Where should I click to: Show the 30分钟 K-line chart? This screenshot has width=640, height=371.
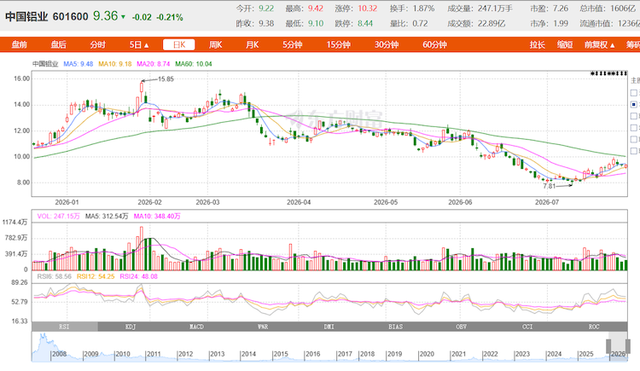(x=387, y=44)
